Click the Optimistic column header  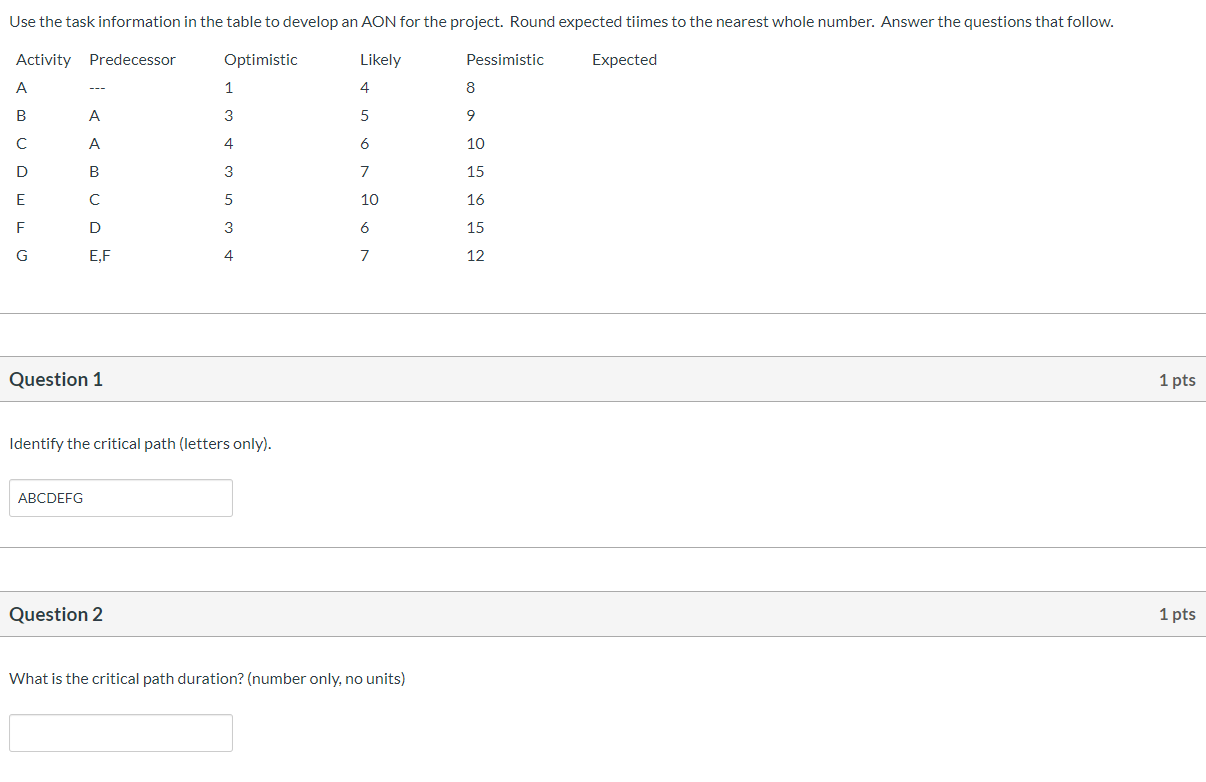260,59
